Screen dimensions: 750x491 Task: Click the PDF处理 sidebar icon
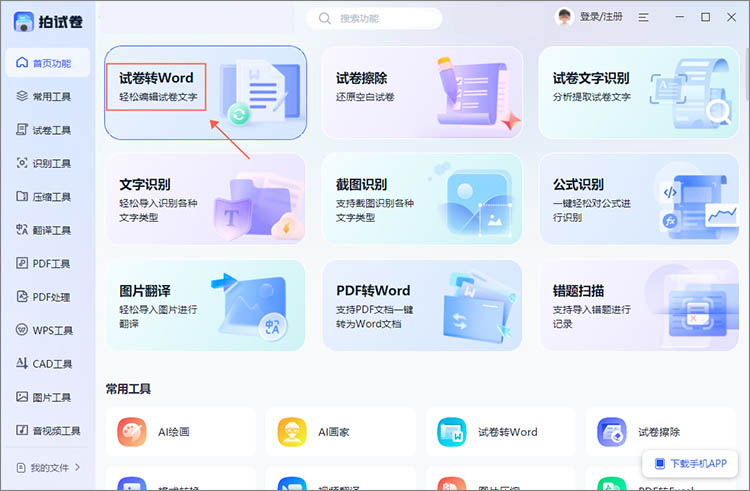click(x=22, y=296)
